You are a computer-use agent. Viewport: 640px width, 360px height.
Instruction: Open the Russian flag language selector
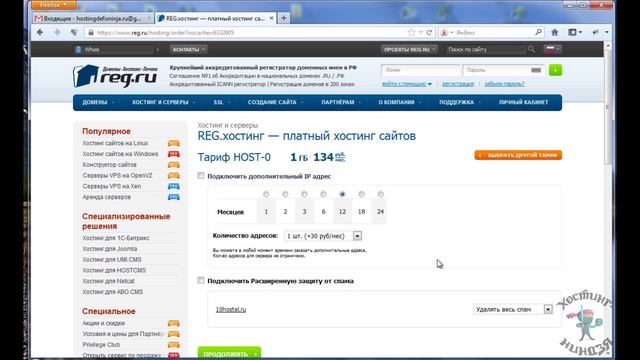pyautogui.click(x=553, y=49)
